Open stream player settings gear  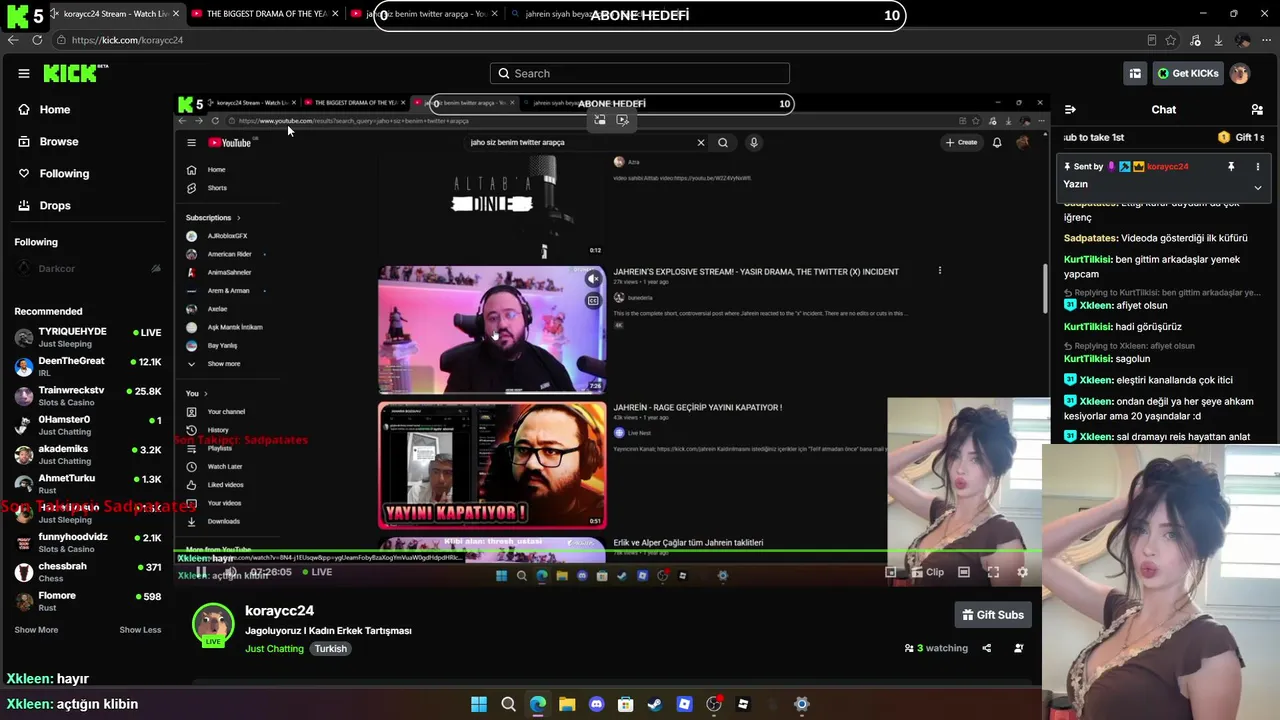click(1022, 572)
